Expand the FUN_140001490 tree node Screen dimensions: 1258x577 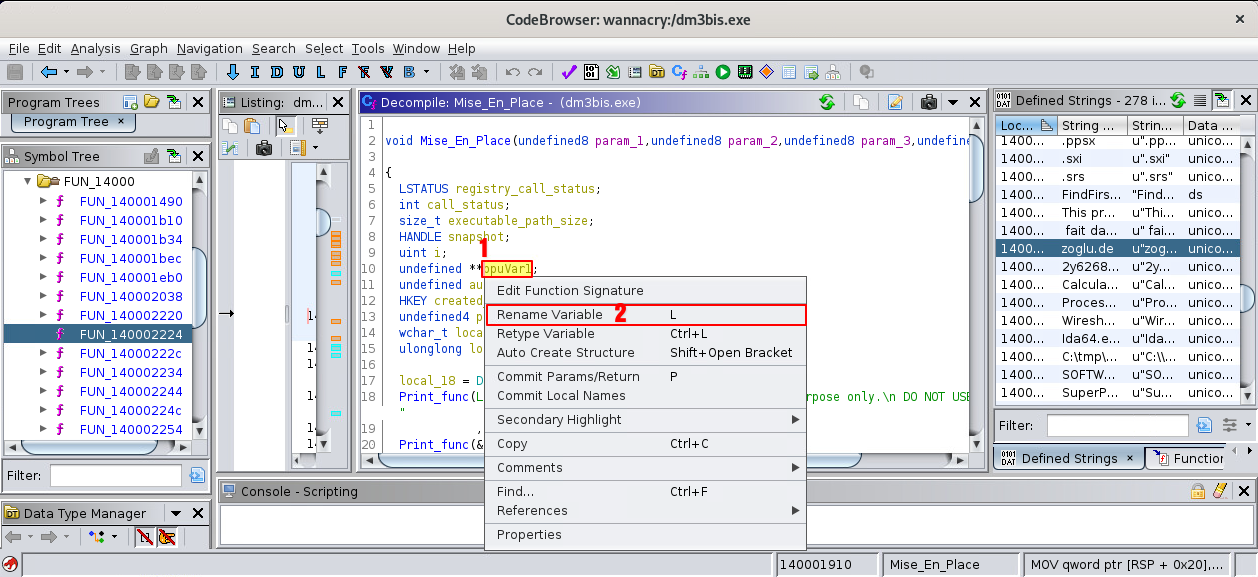point(43,201)
